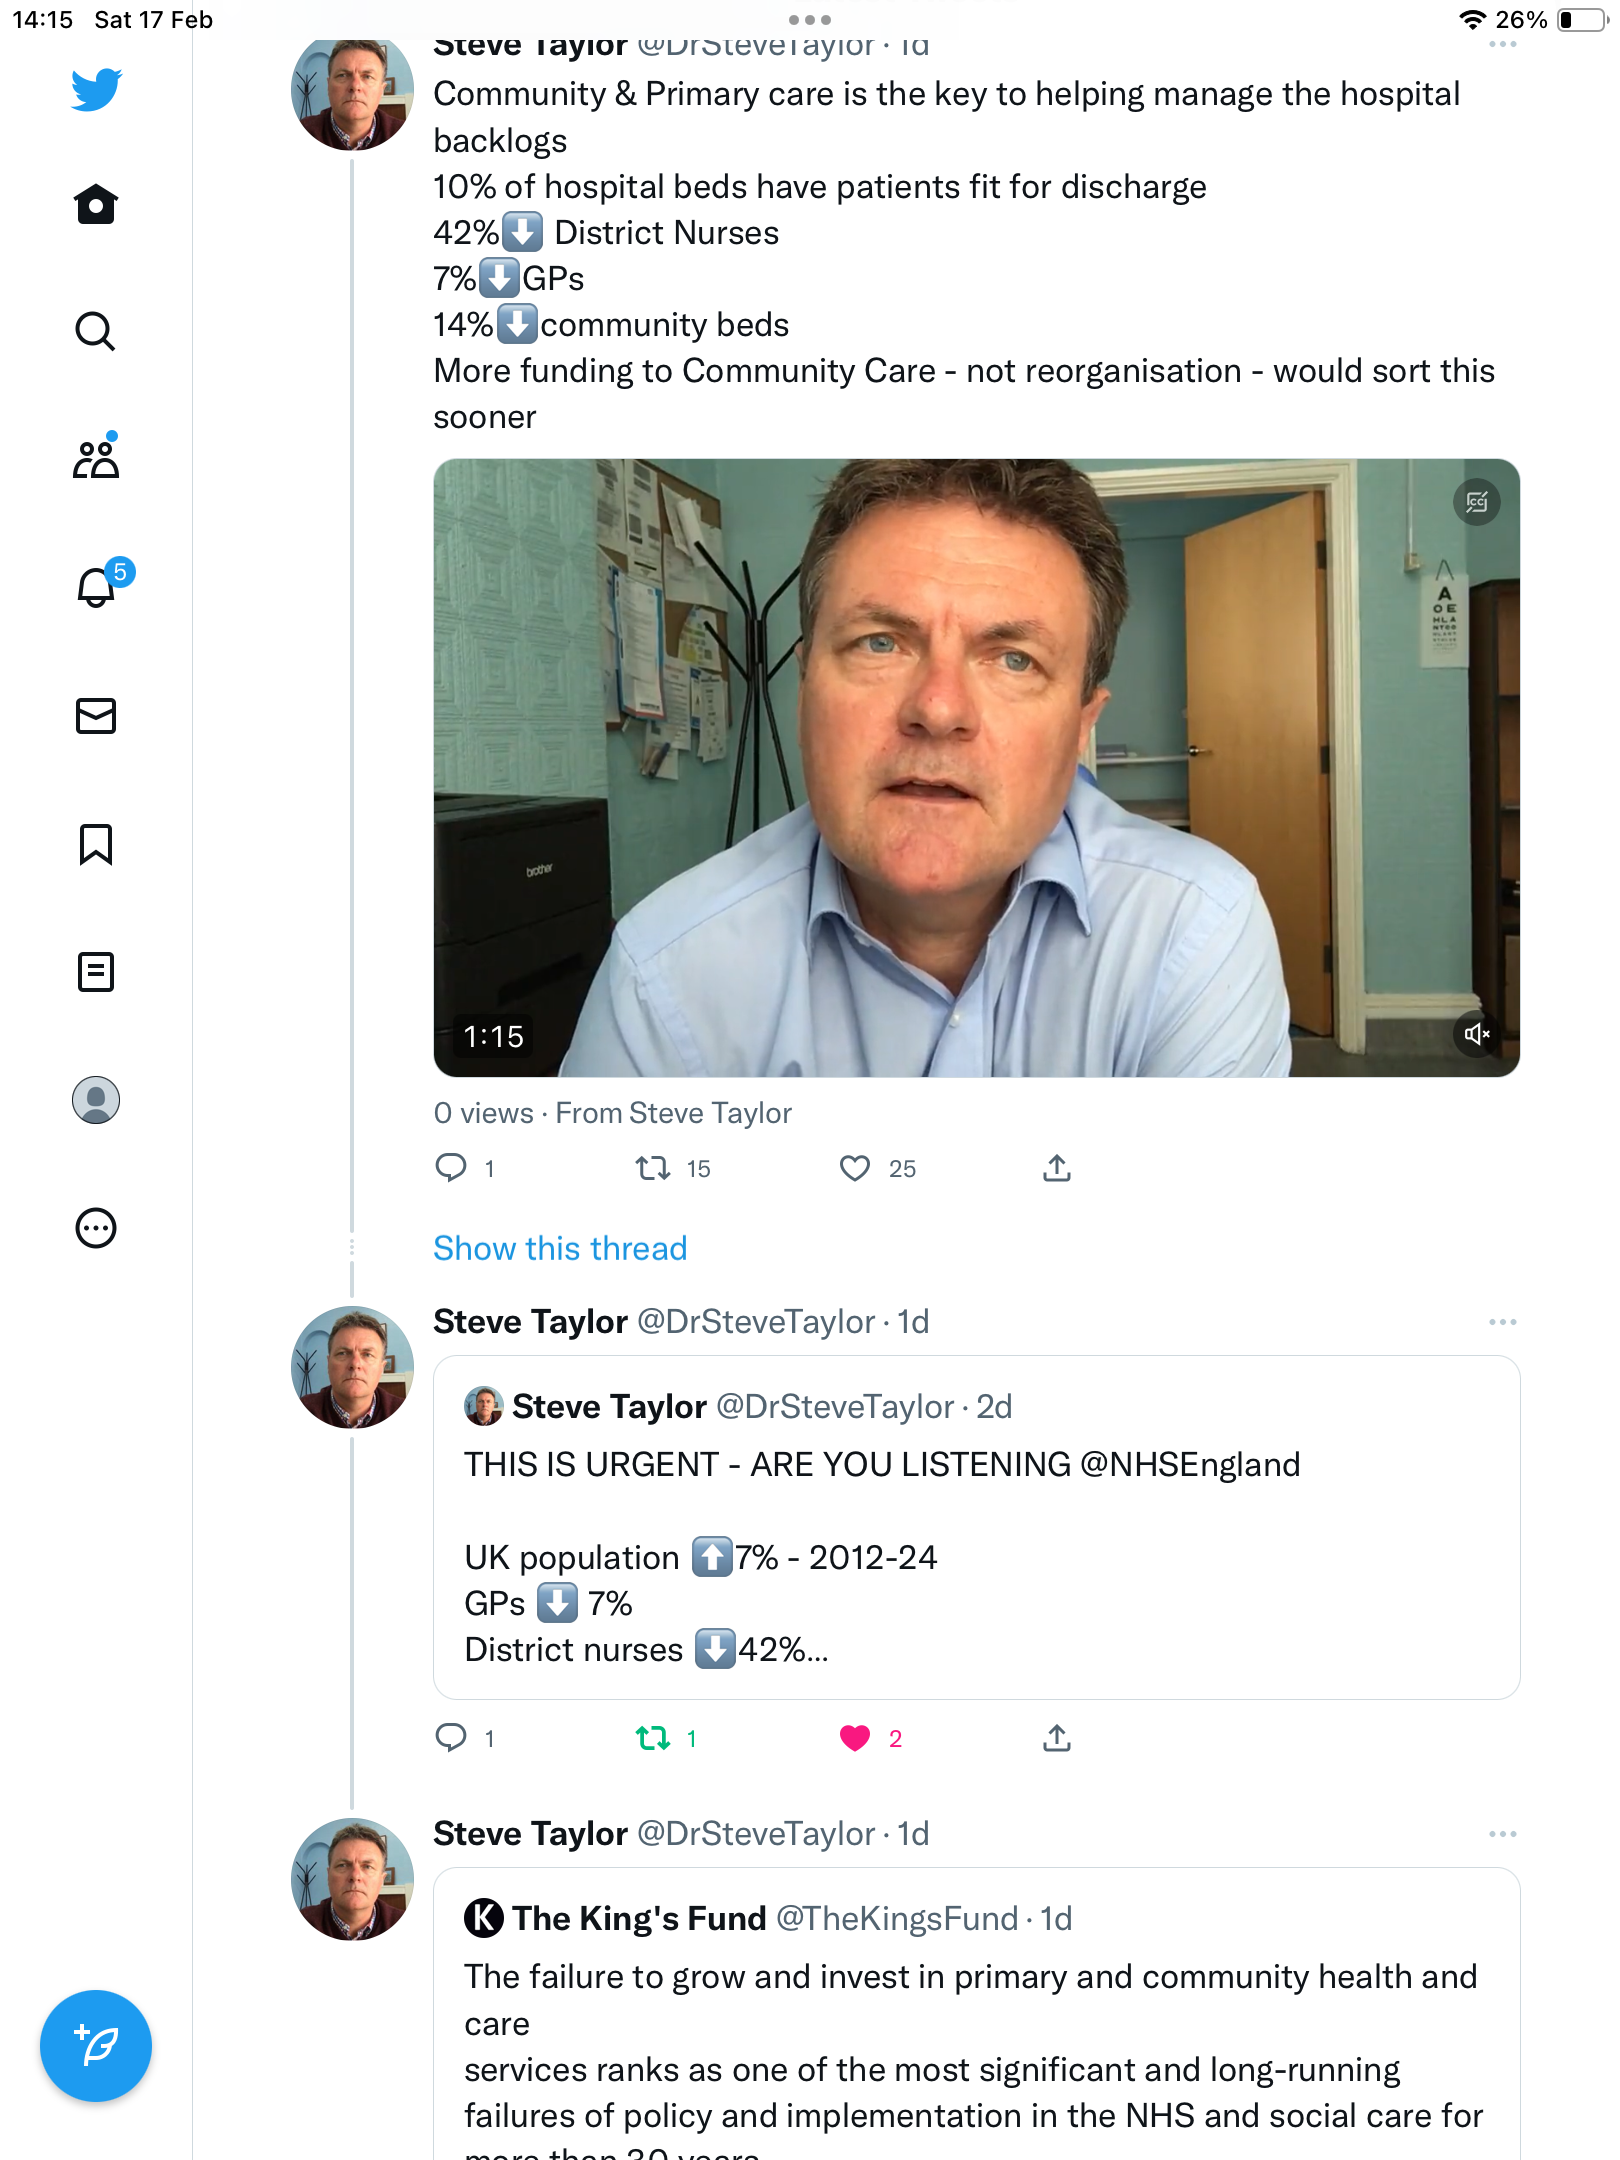This screenshot has height=2160, width=1620.
Task: Open the Home feed icon
Action: [x=96, y=204]
